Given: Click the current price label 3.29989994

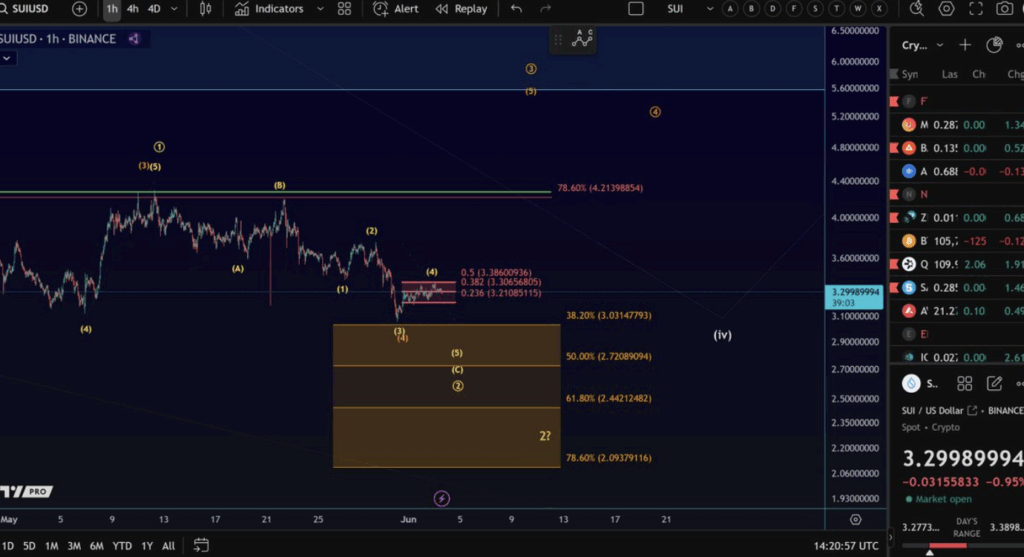Looking at the screenshot, I should point(854,296).
